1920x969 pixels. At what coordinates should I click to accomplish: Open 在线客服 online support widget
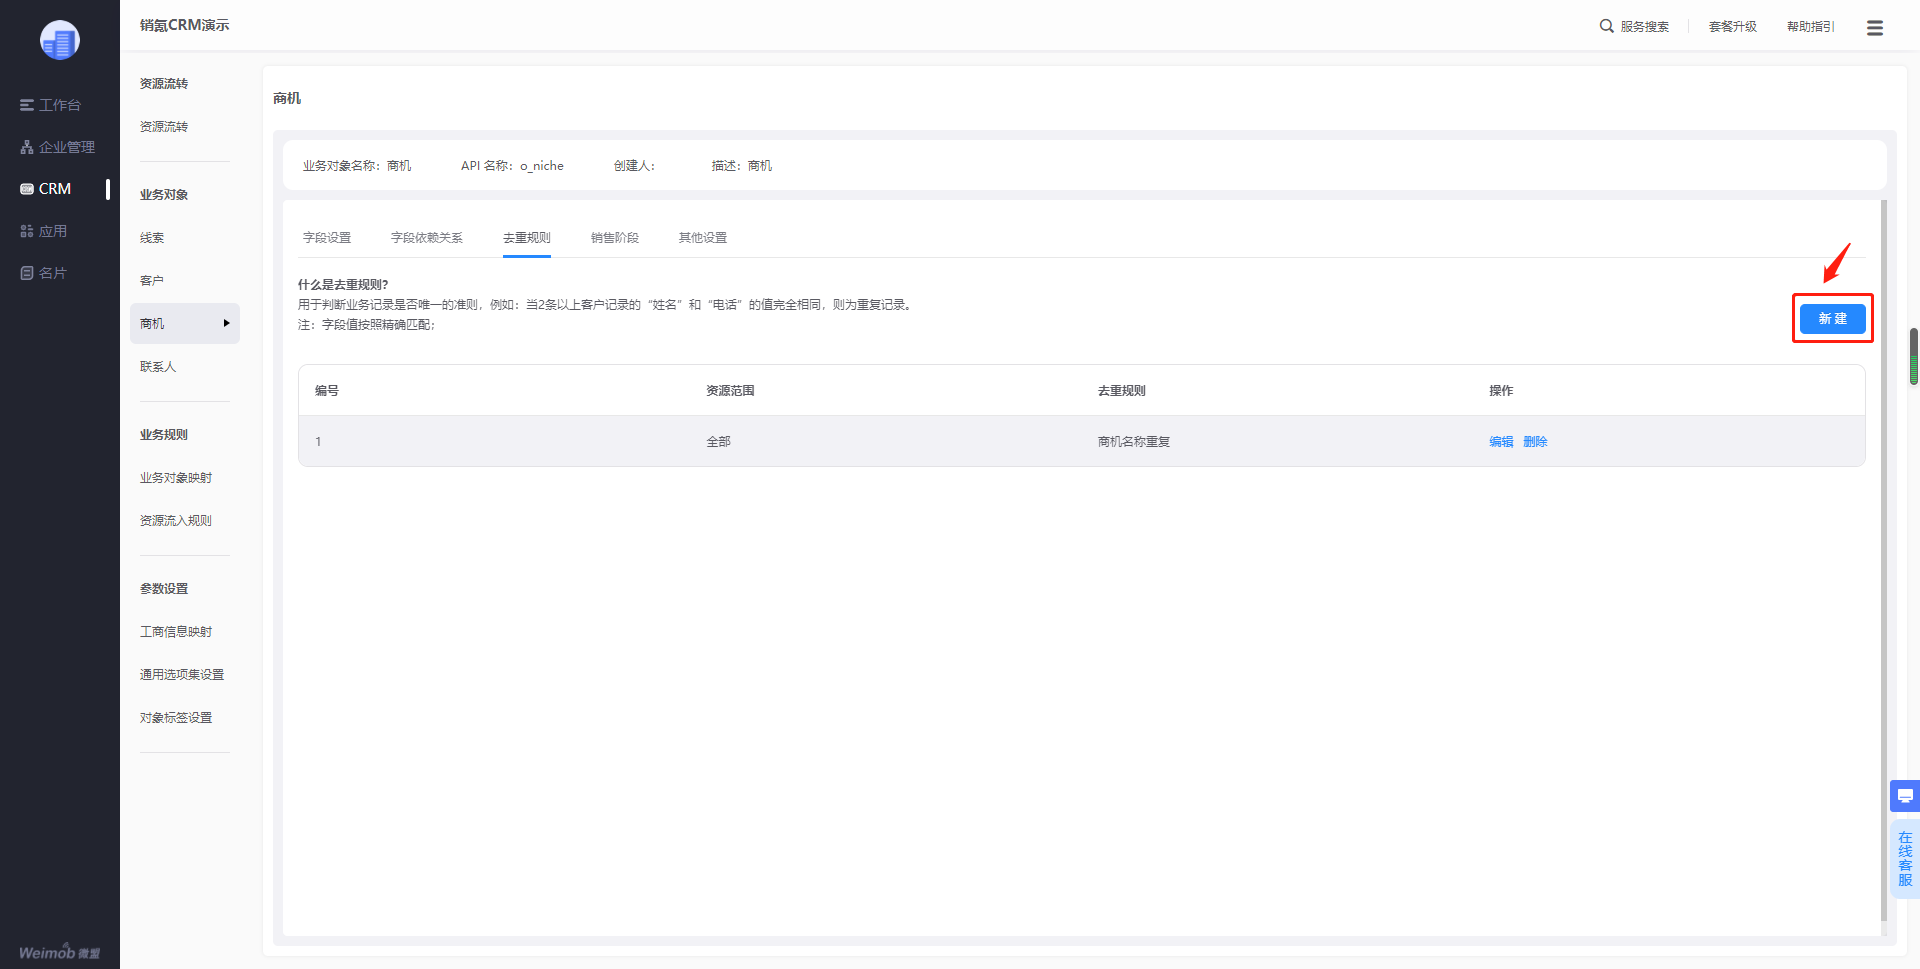point(1905,859)
